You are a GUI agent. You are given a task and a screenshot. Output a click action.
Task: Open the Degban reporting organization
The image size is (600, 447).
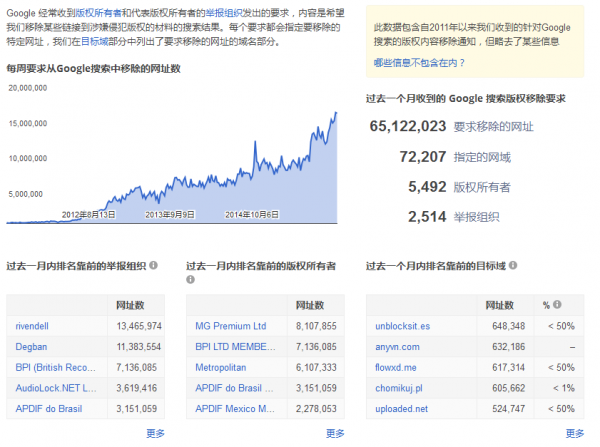(31, 347)
